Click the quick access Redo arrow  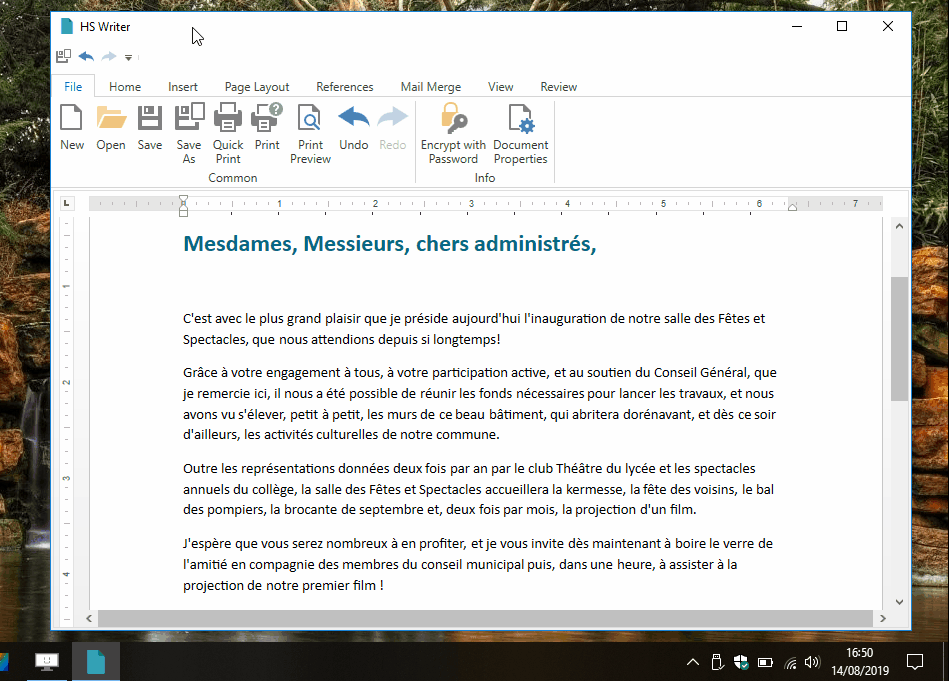point(109,56)
